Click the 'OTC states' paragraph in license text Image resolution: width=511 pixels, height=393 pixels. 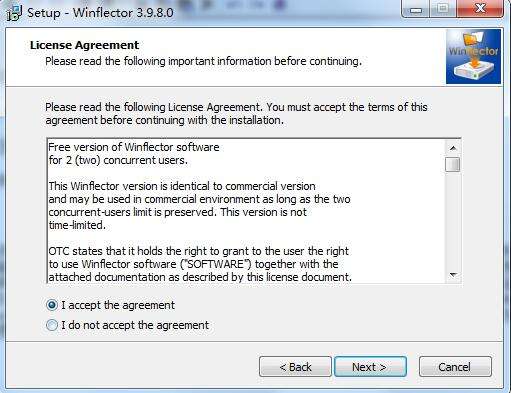[200, 264]
